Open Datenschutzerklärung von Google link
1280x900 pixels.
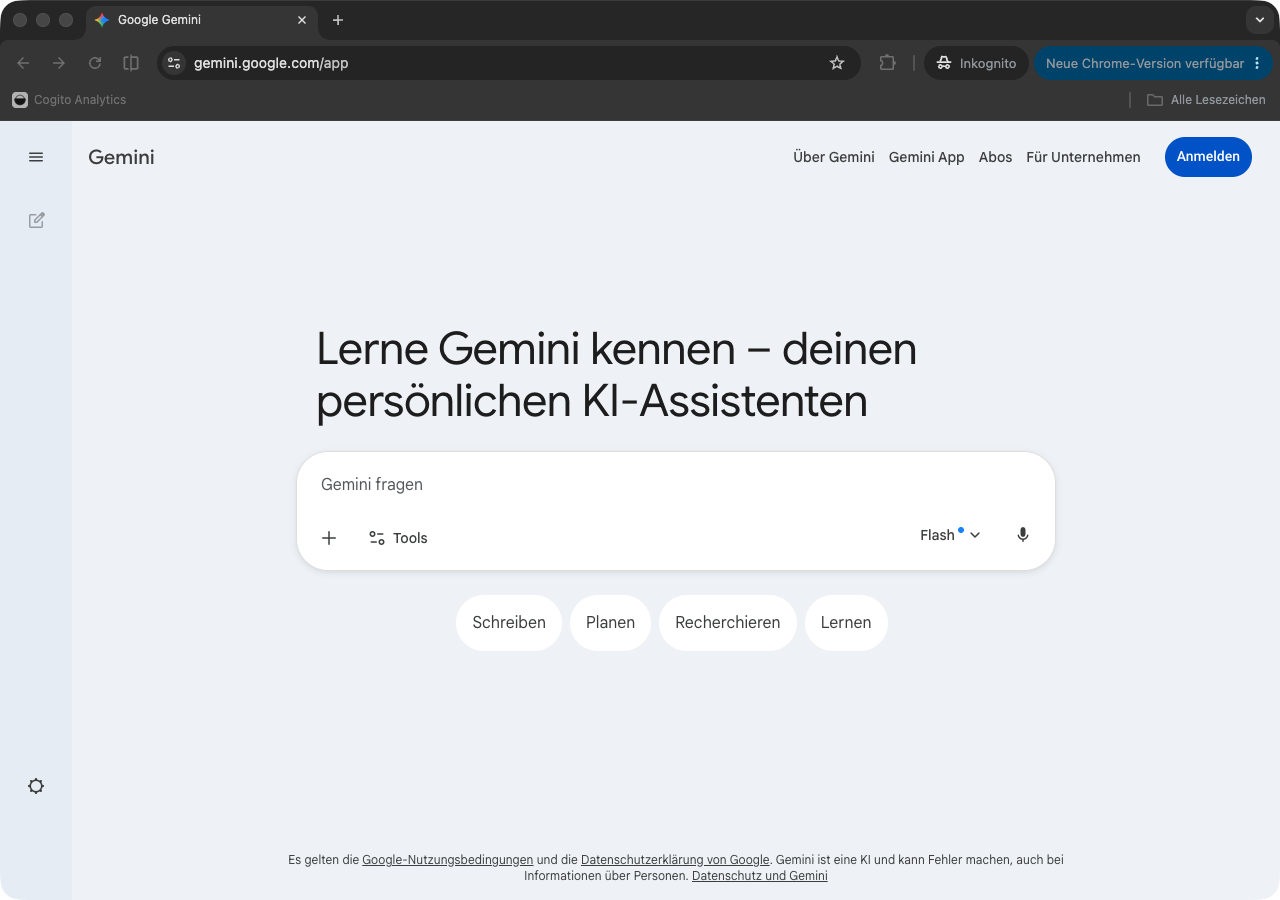point(675,860)
